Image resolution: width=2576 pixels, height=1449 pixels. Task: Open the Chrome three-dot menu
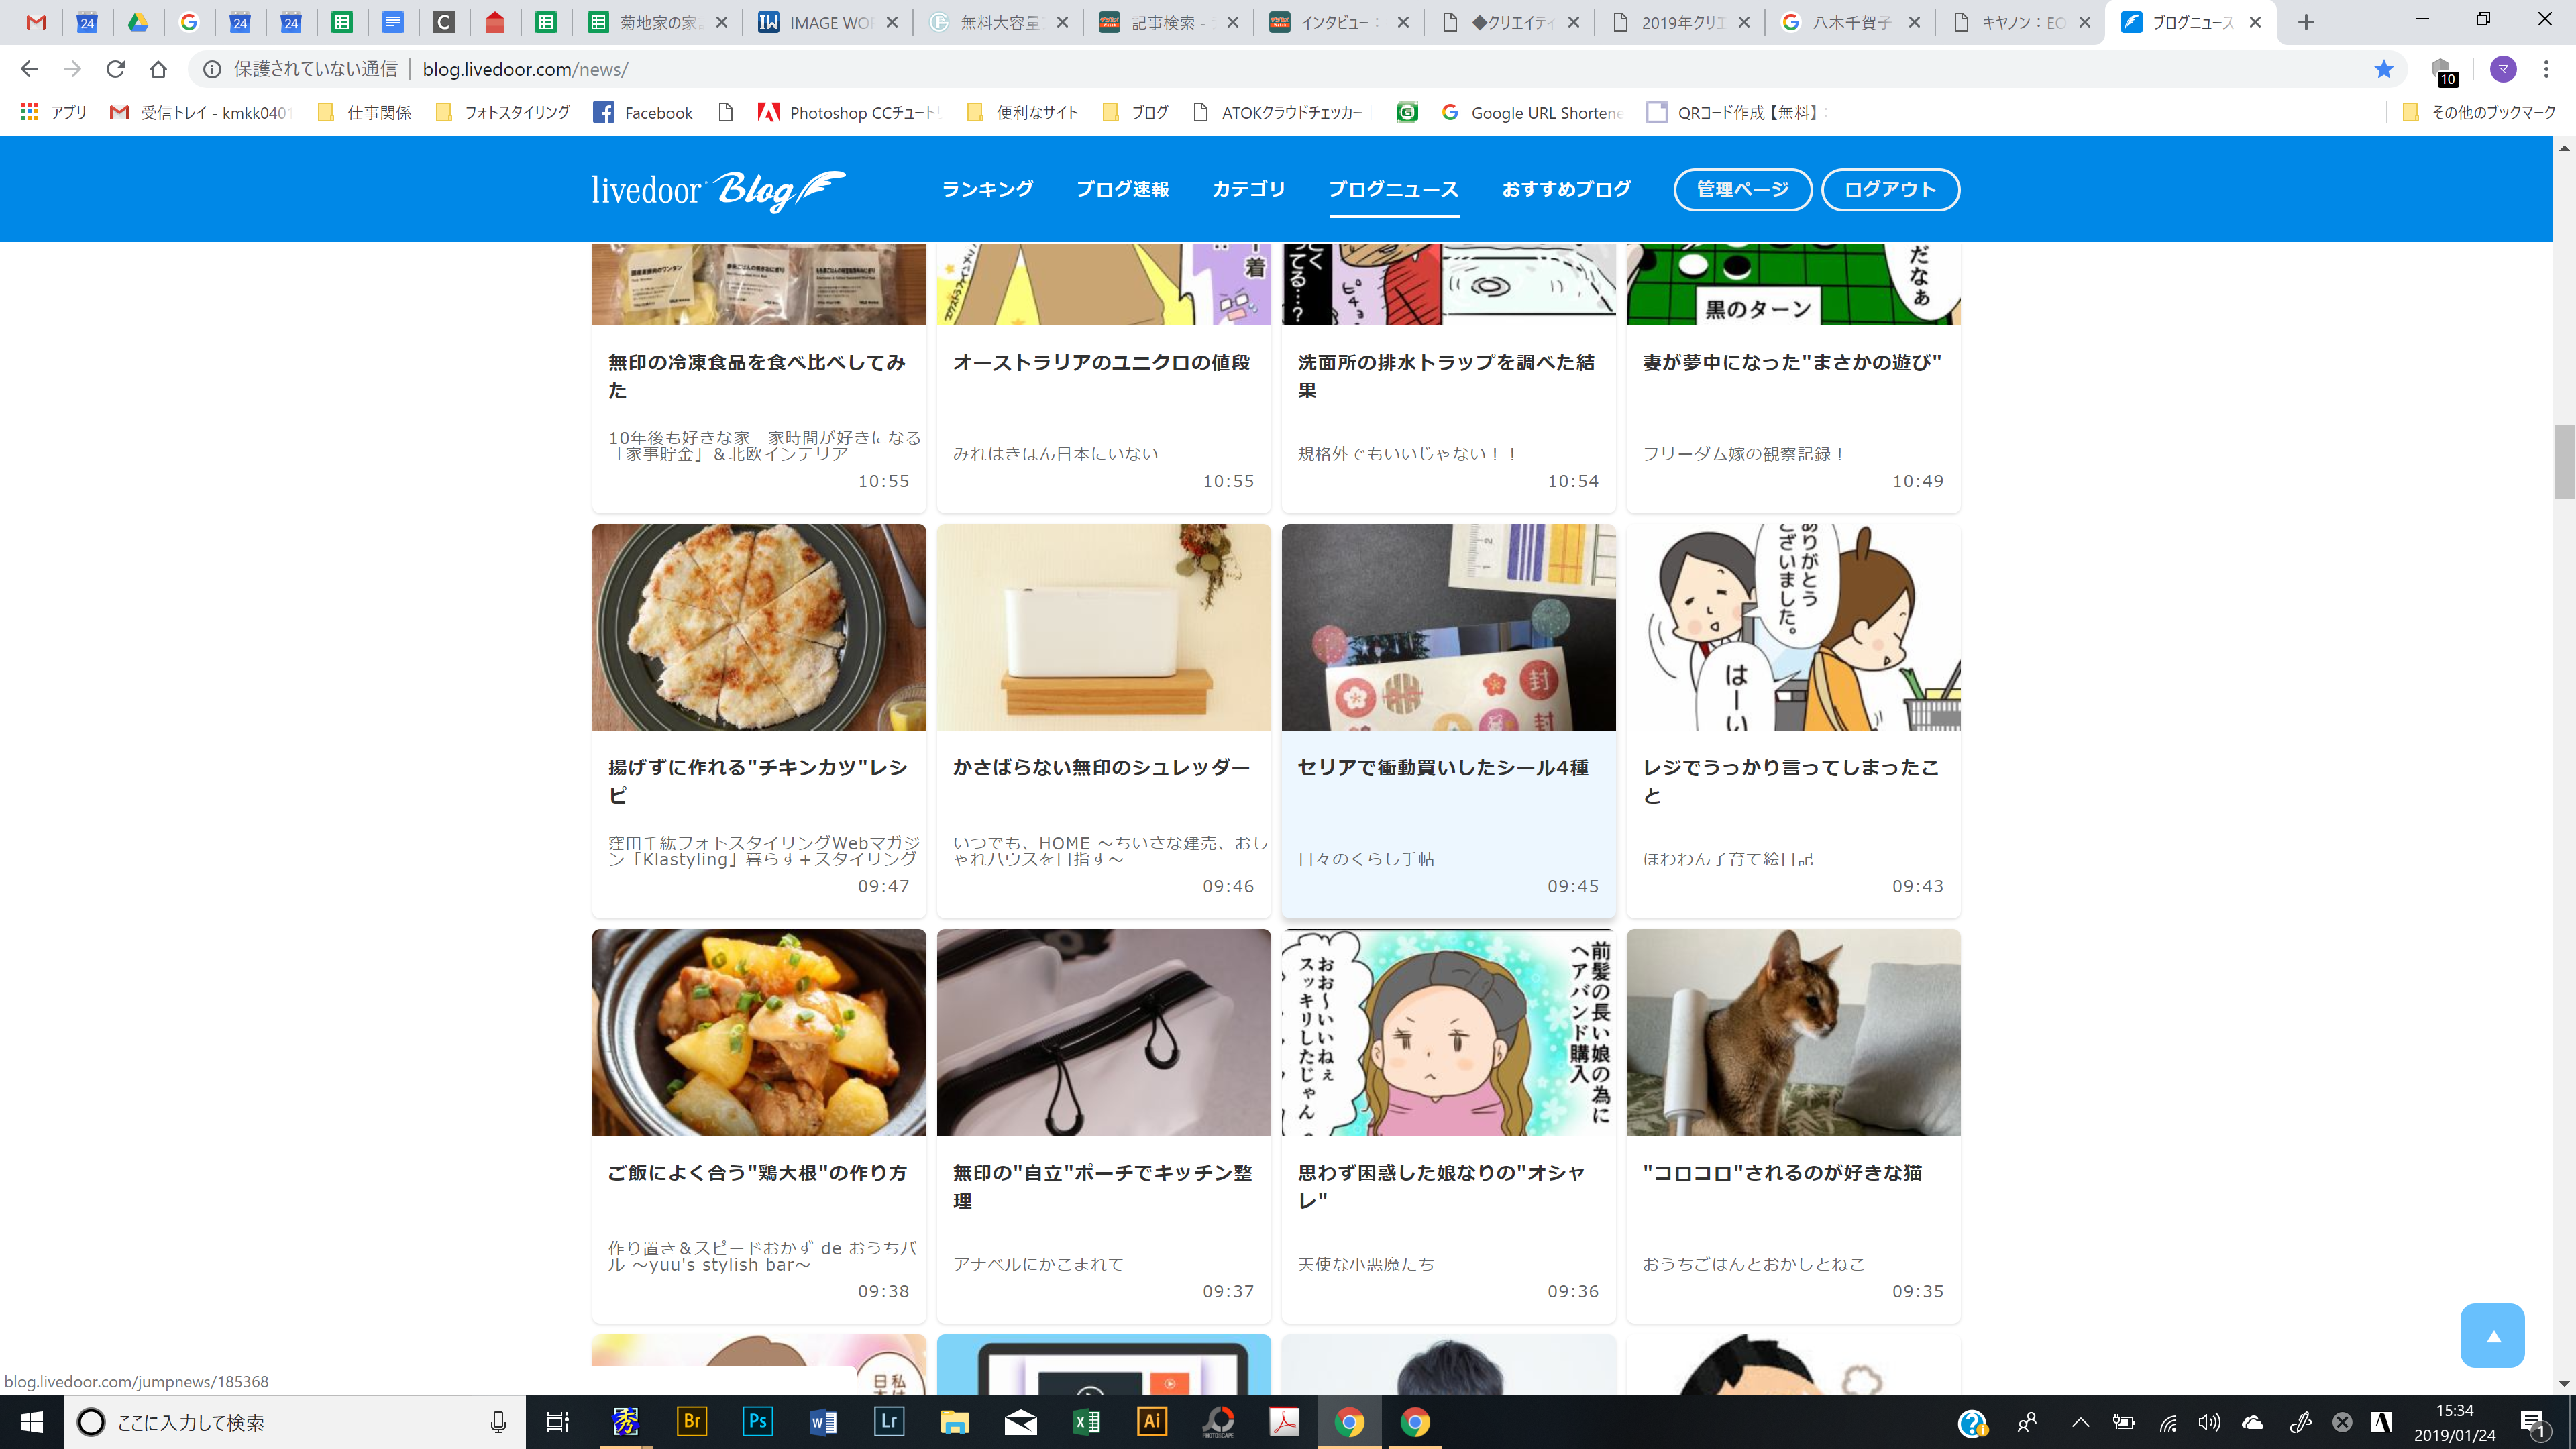coord(2546,69)
